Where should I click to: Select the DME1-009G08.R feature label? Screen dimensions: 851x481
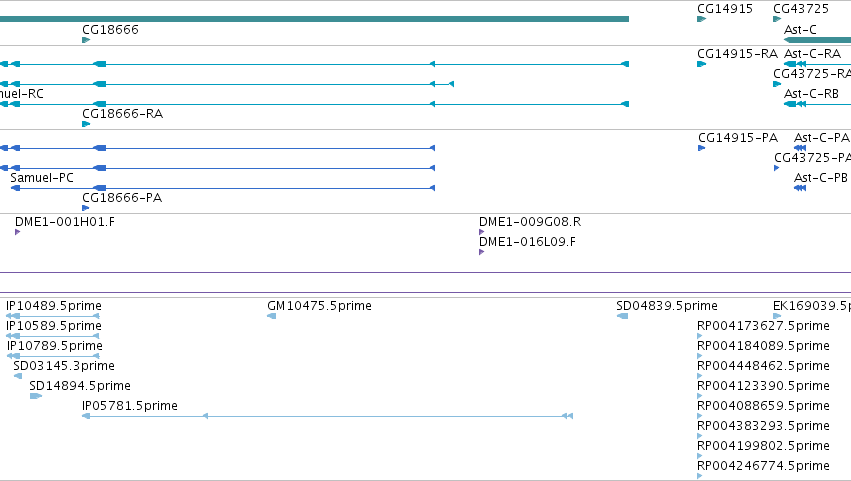coord(530,221)
